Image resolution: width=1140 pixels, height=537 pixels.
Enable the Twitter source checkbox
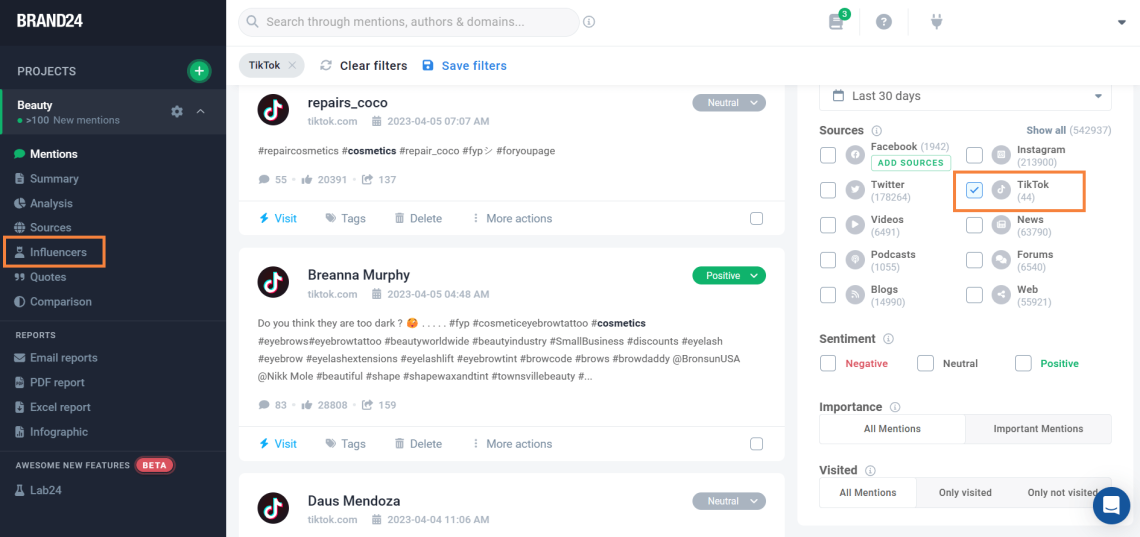click(x=828, y=190)
